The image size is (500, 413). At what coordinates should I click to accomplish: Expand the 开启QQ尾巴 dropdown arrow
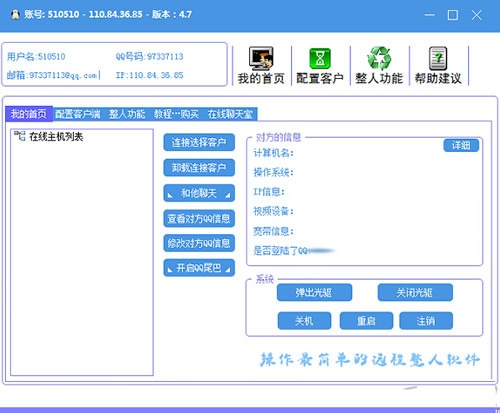(228, 270)
